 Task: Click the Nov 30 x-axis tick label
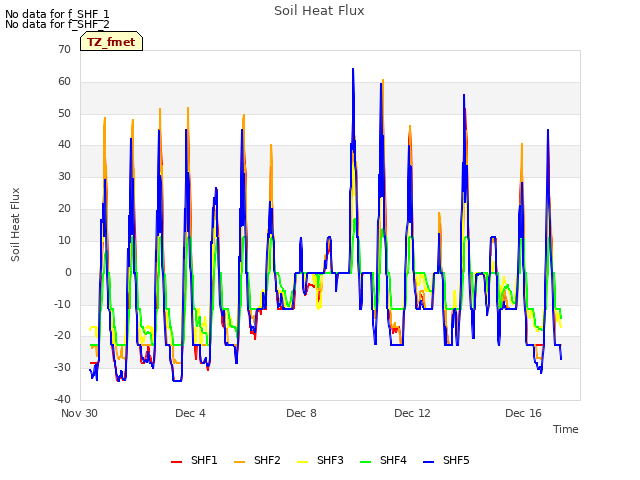point(79,413)
